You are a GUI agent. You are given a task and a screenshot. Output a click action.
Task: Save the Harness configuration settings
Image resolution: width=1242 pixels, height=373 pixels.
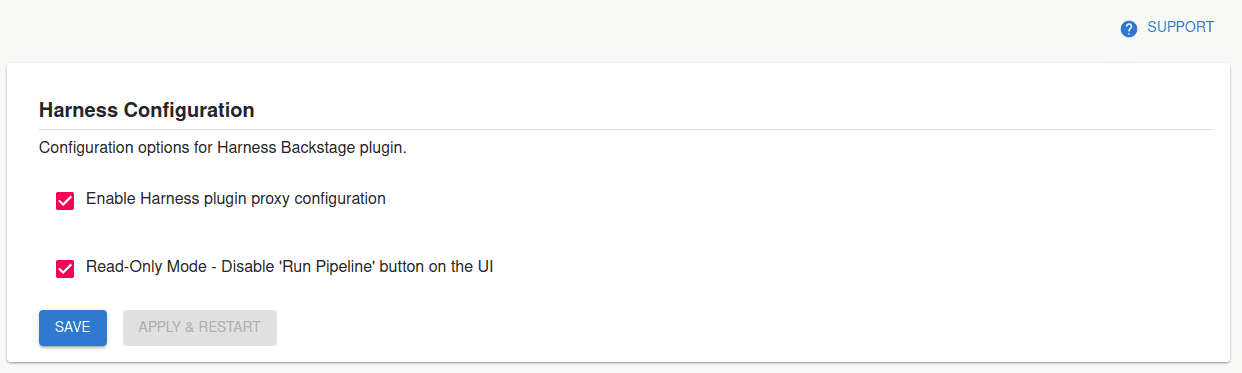(x=73, y=328)
